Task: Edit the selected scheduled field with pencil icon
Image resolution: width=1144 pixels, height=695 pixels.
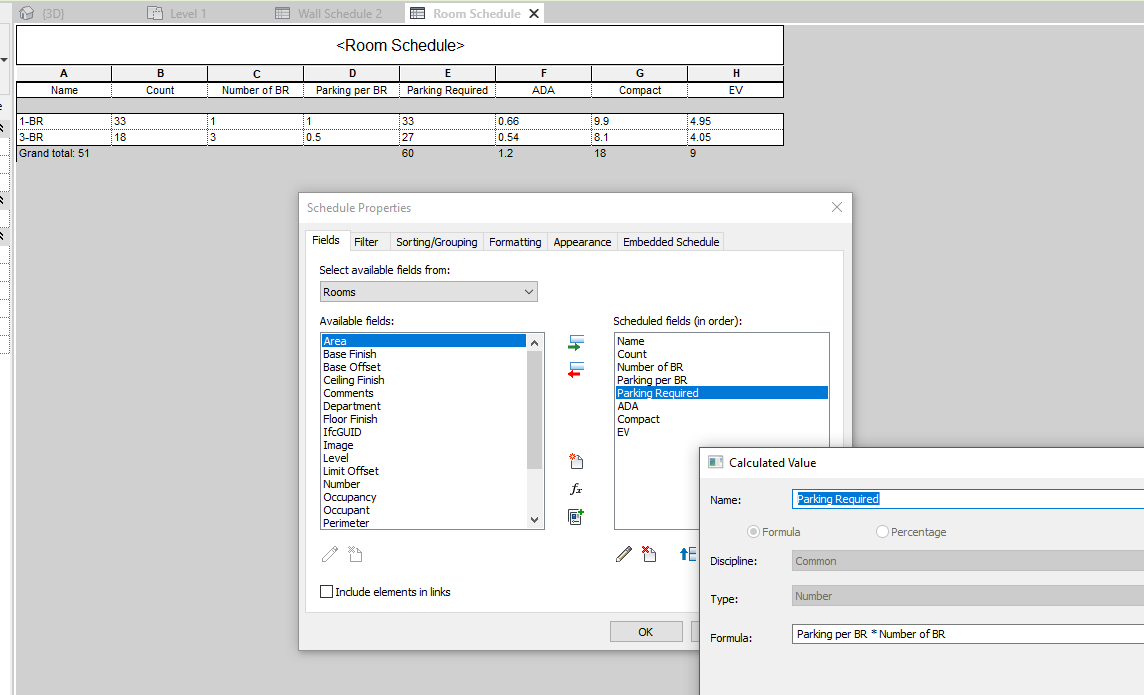Action: (623, 554)
